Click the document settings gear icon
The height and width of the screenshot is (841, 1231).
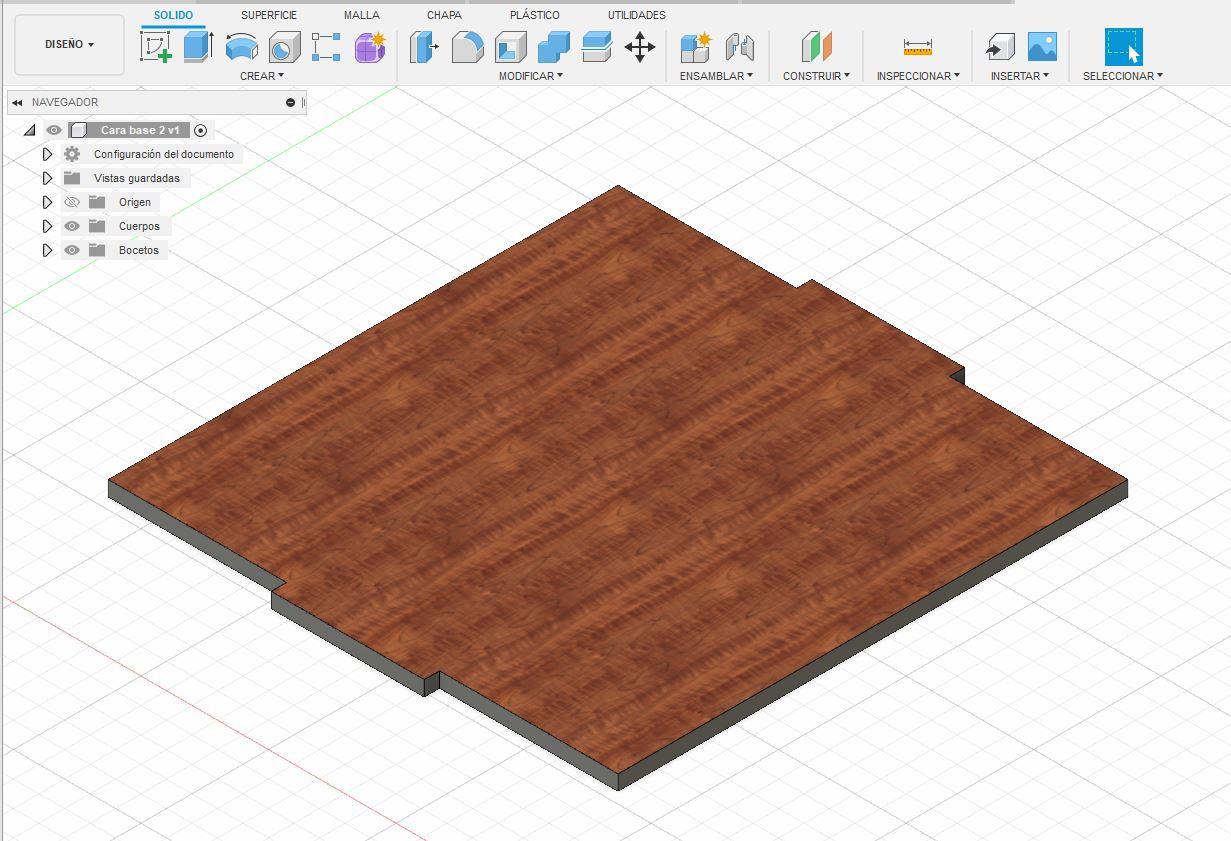pos(72,154)
